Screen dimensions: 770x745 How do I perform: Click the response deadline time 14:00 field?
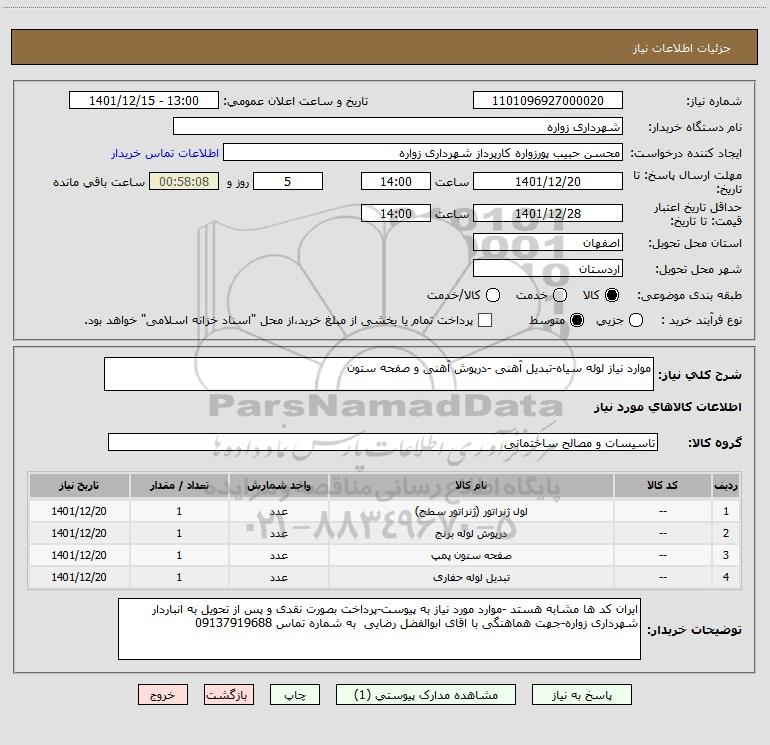396,181
